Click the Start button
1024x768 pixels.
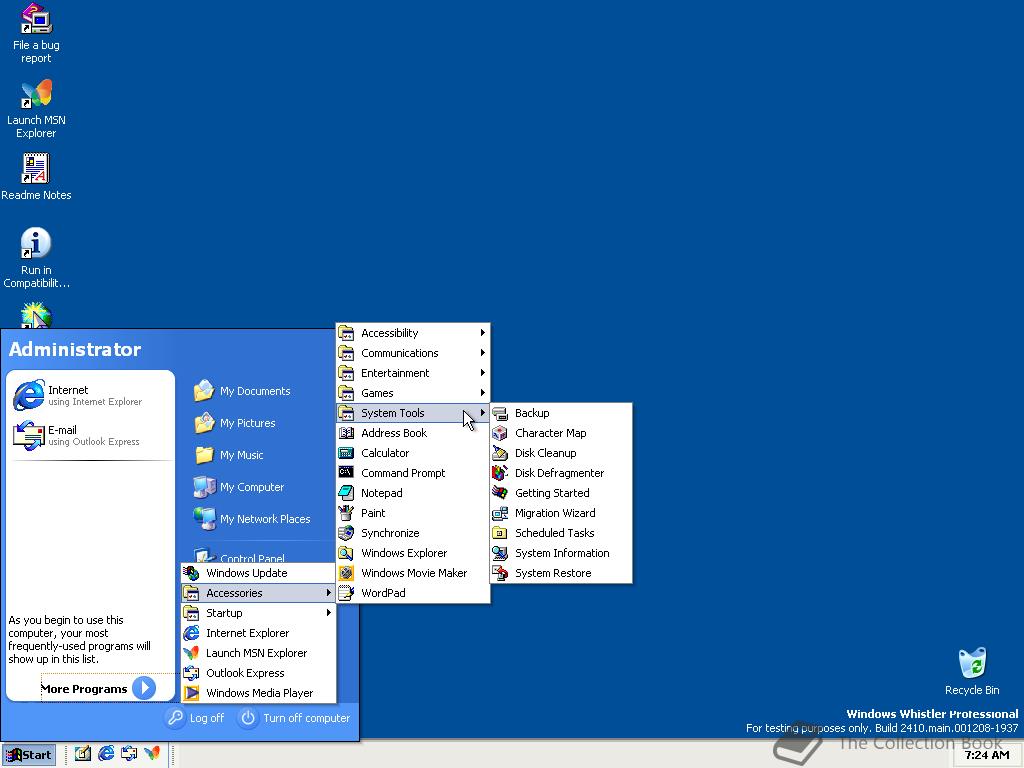29,755
